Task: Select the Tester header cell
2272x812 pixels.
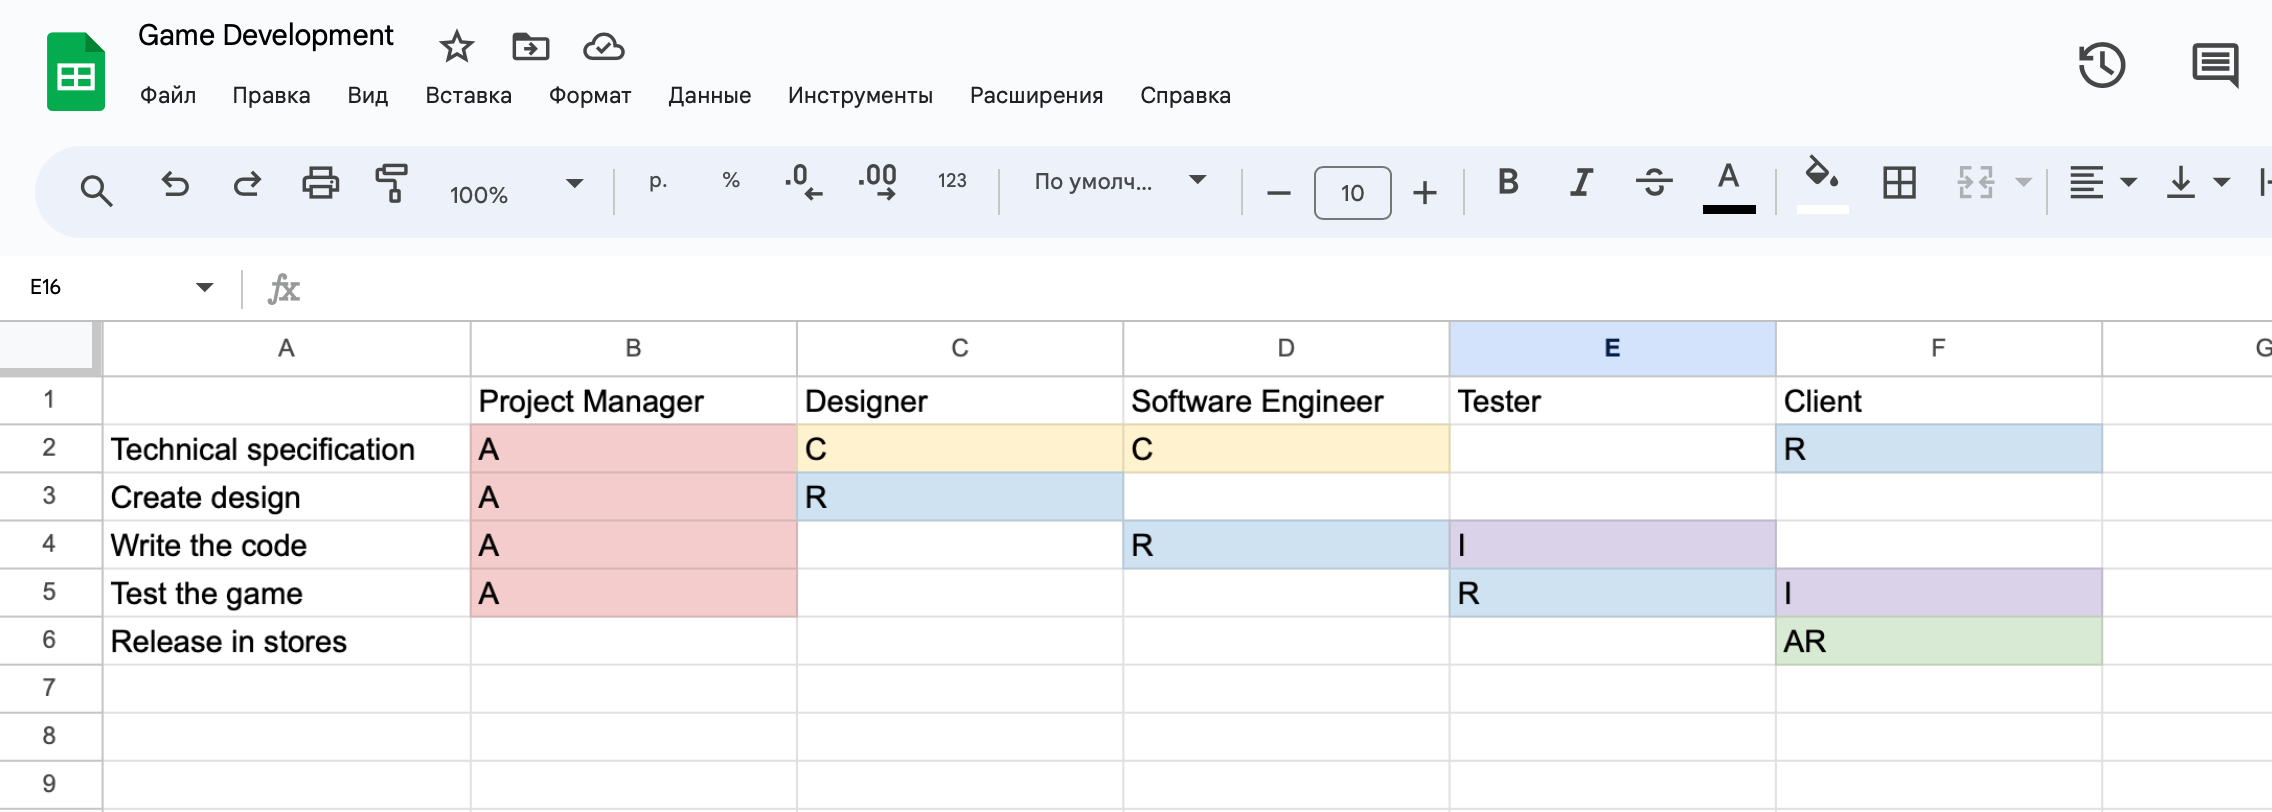Action: coord(1612,401)
